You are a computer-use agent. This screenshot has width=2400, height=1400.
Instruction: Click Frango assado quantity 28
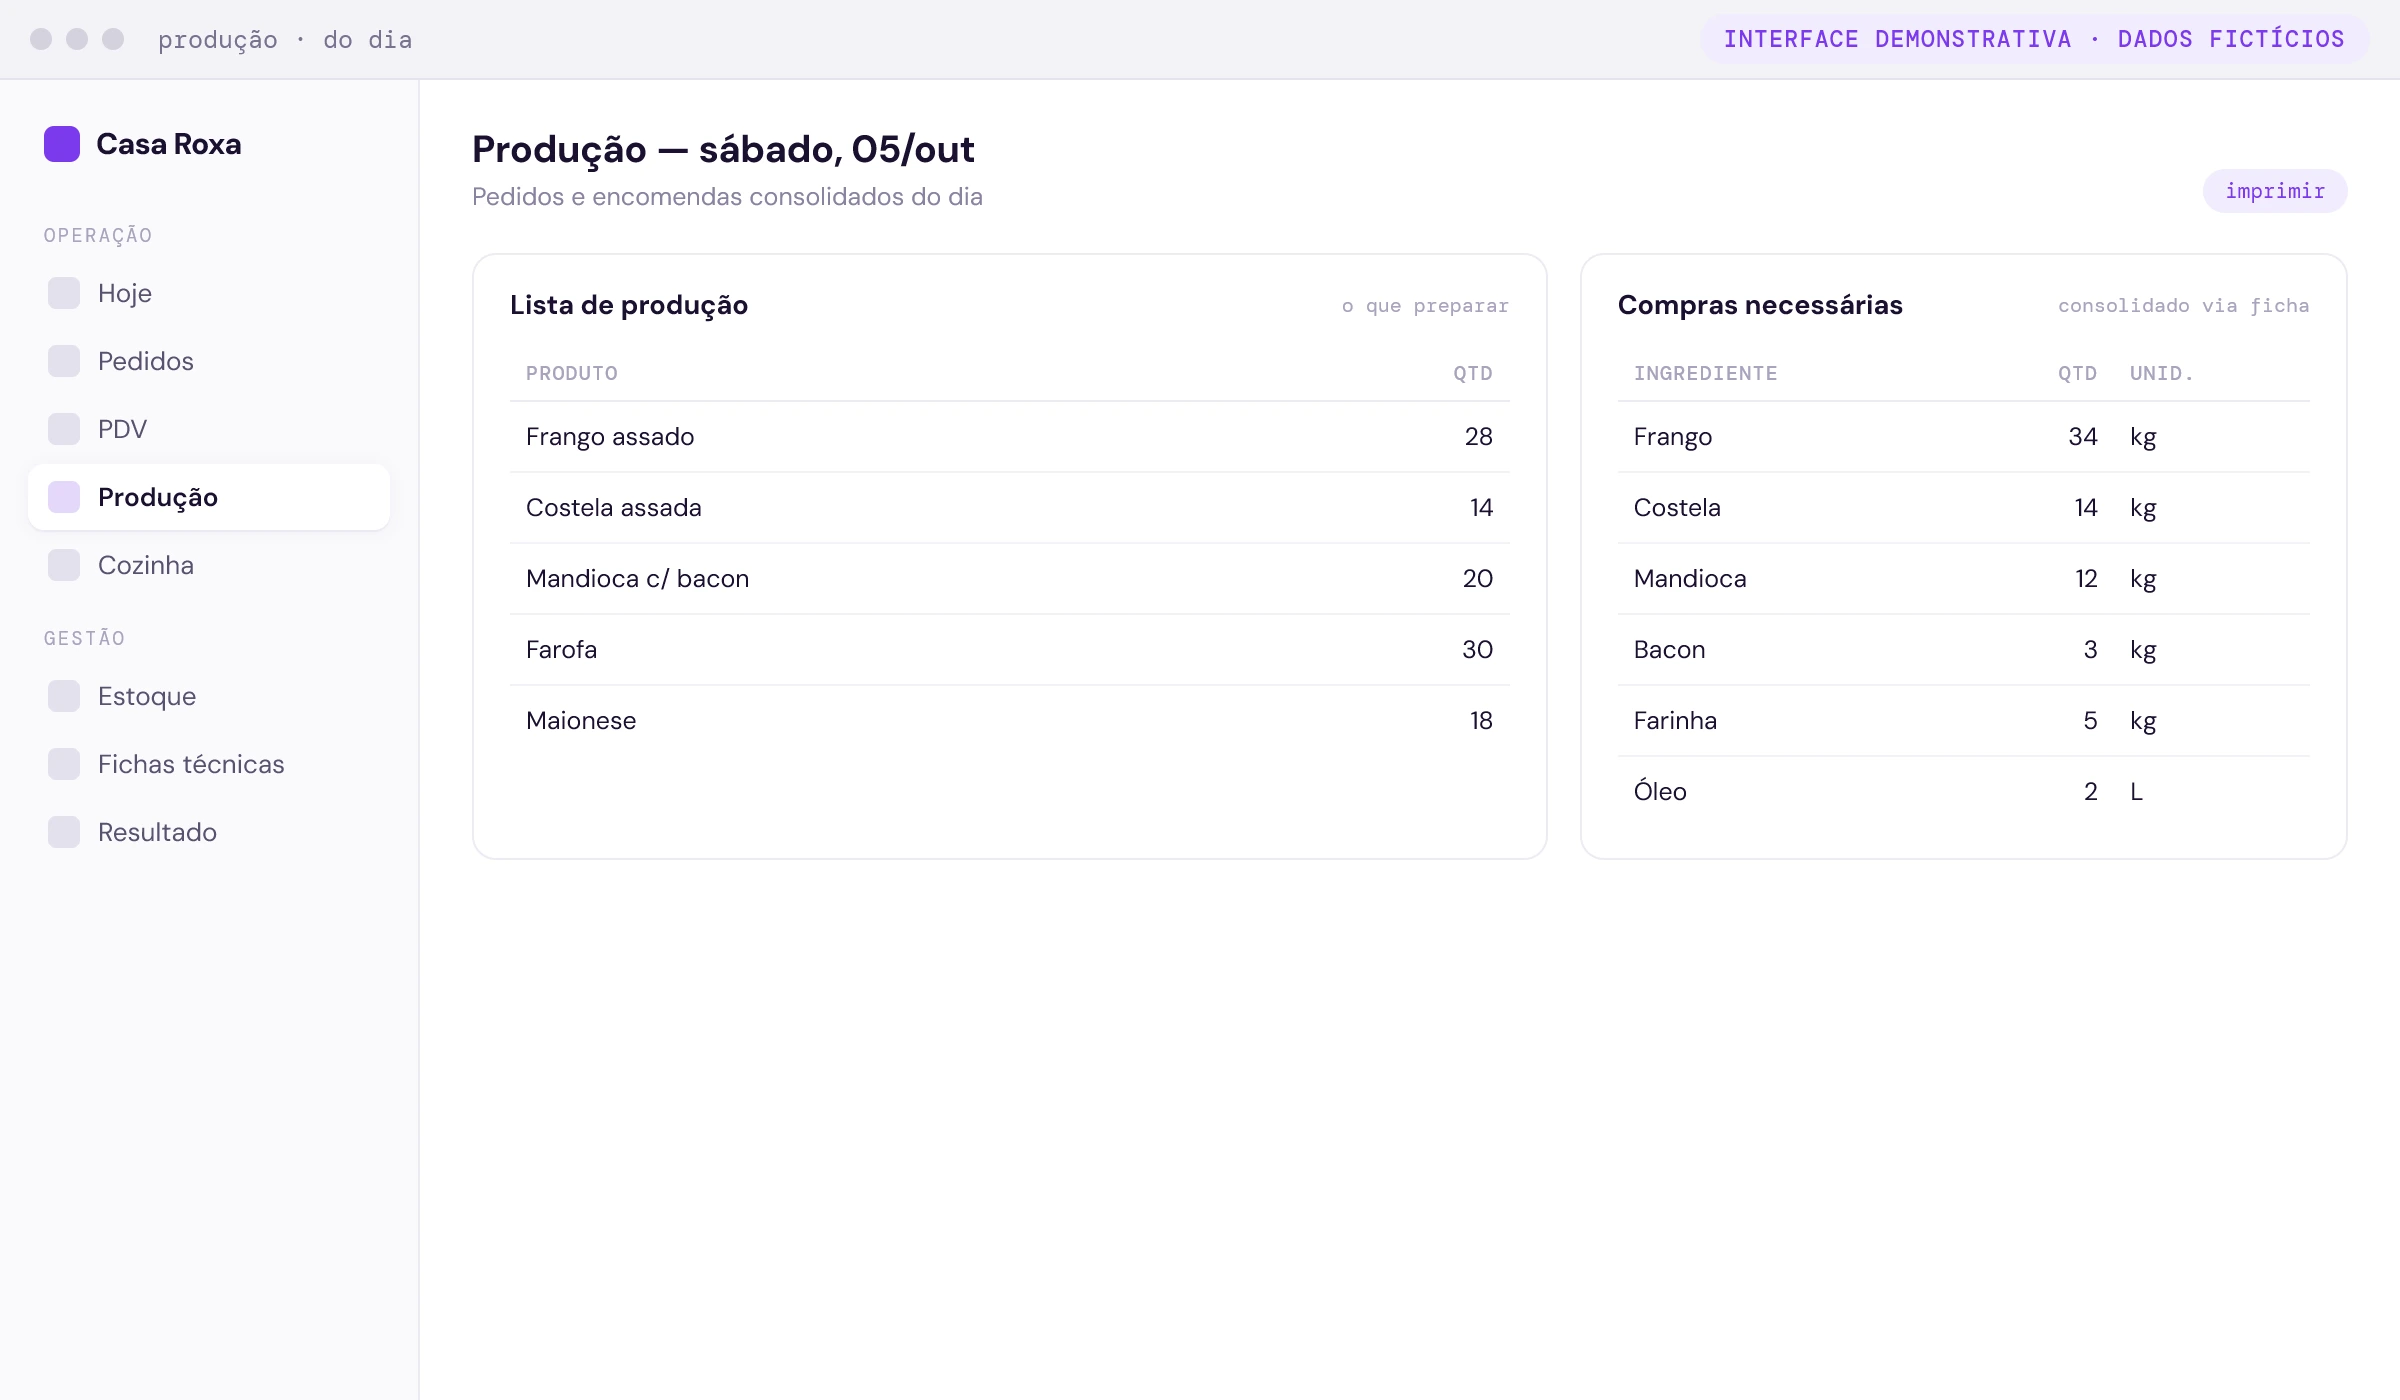tap(1478, 437)
